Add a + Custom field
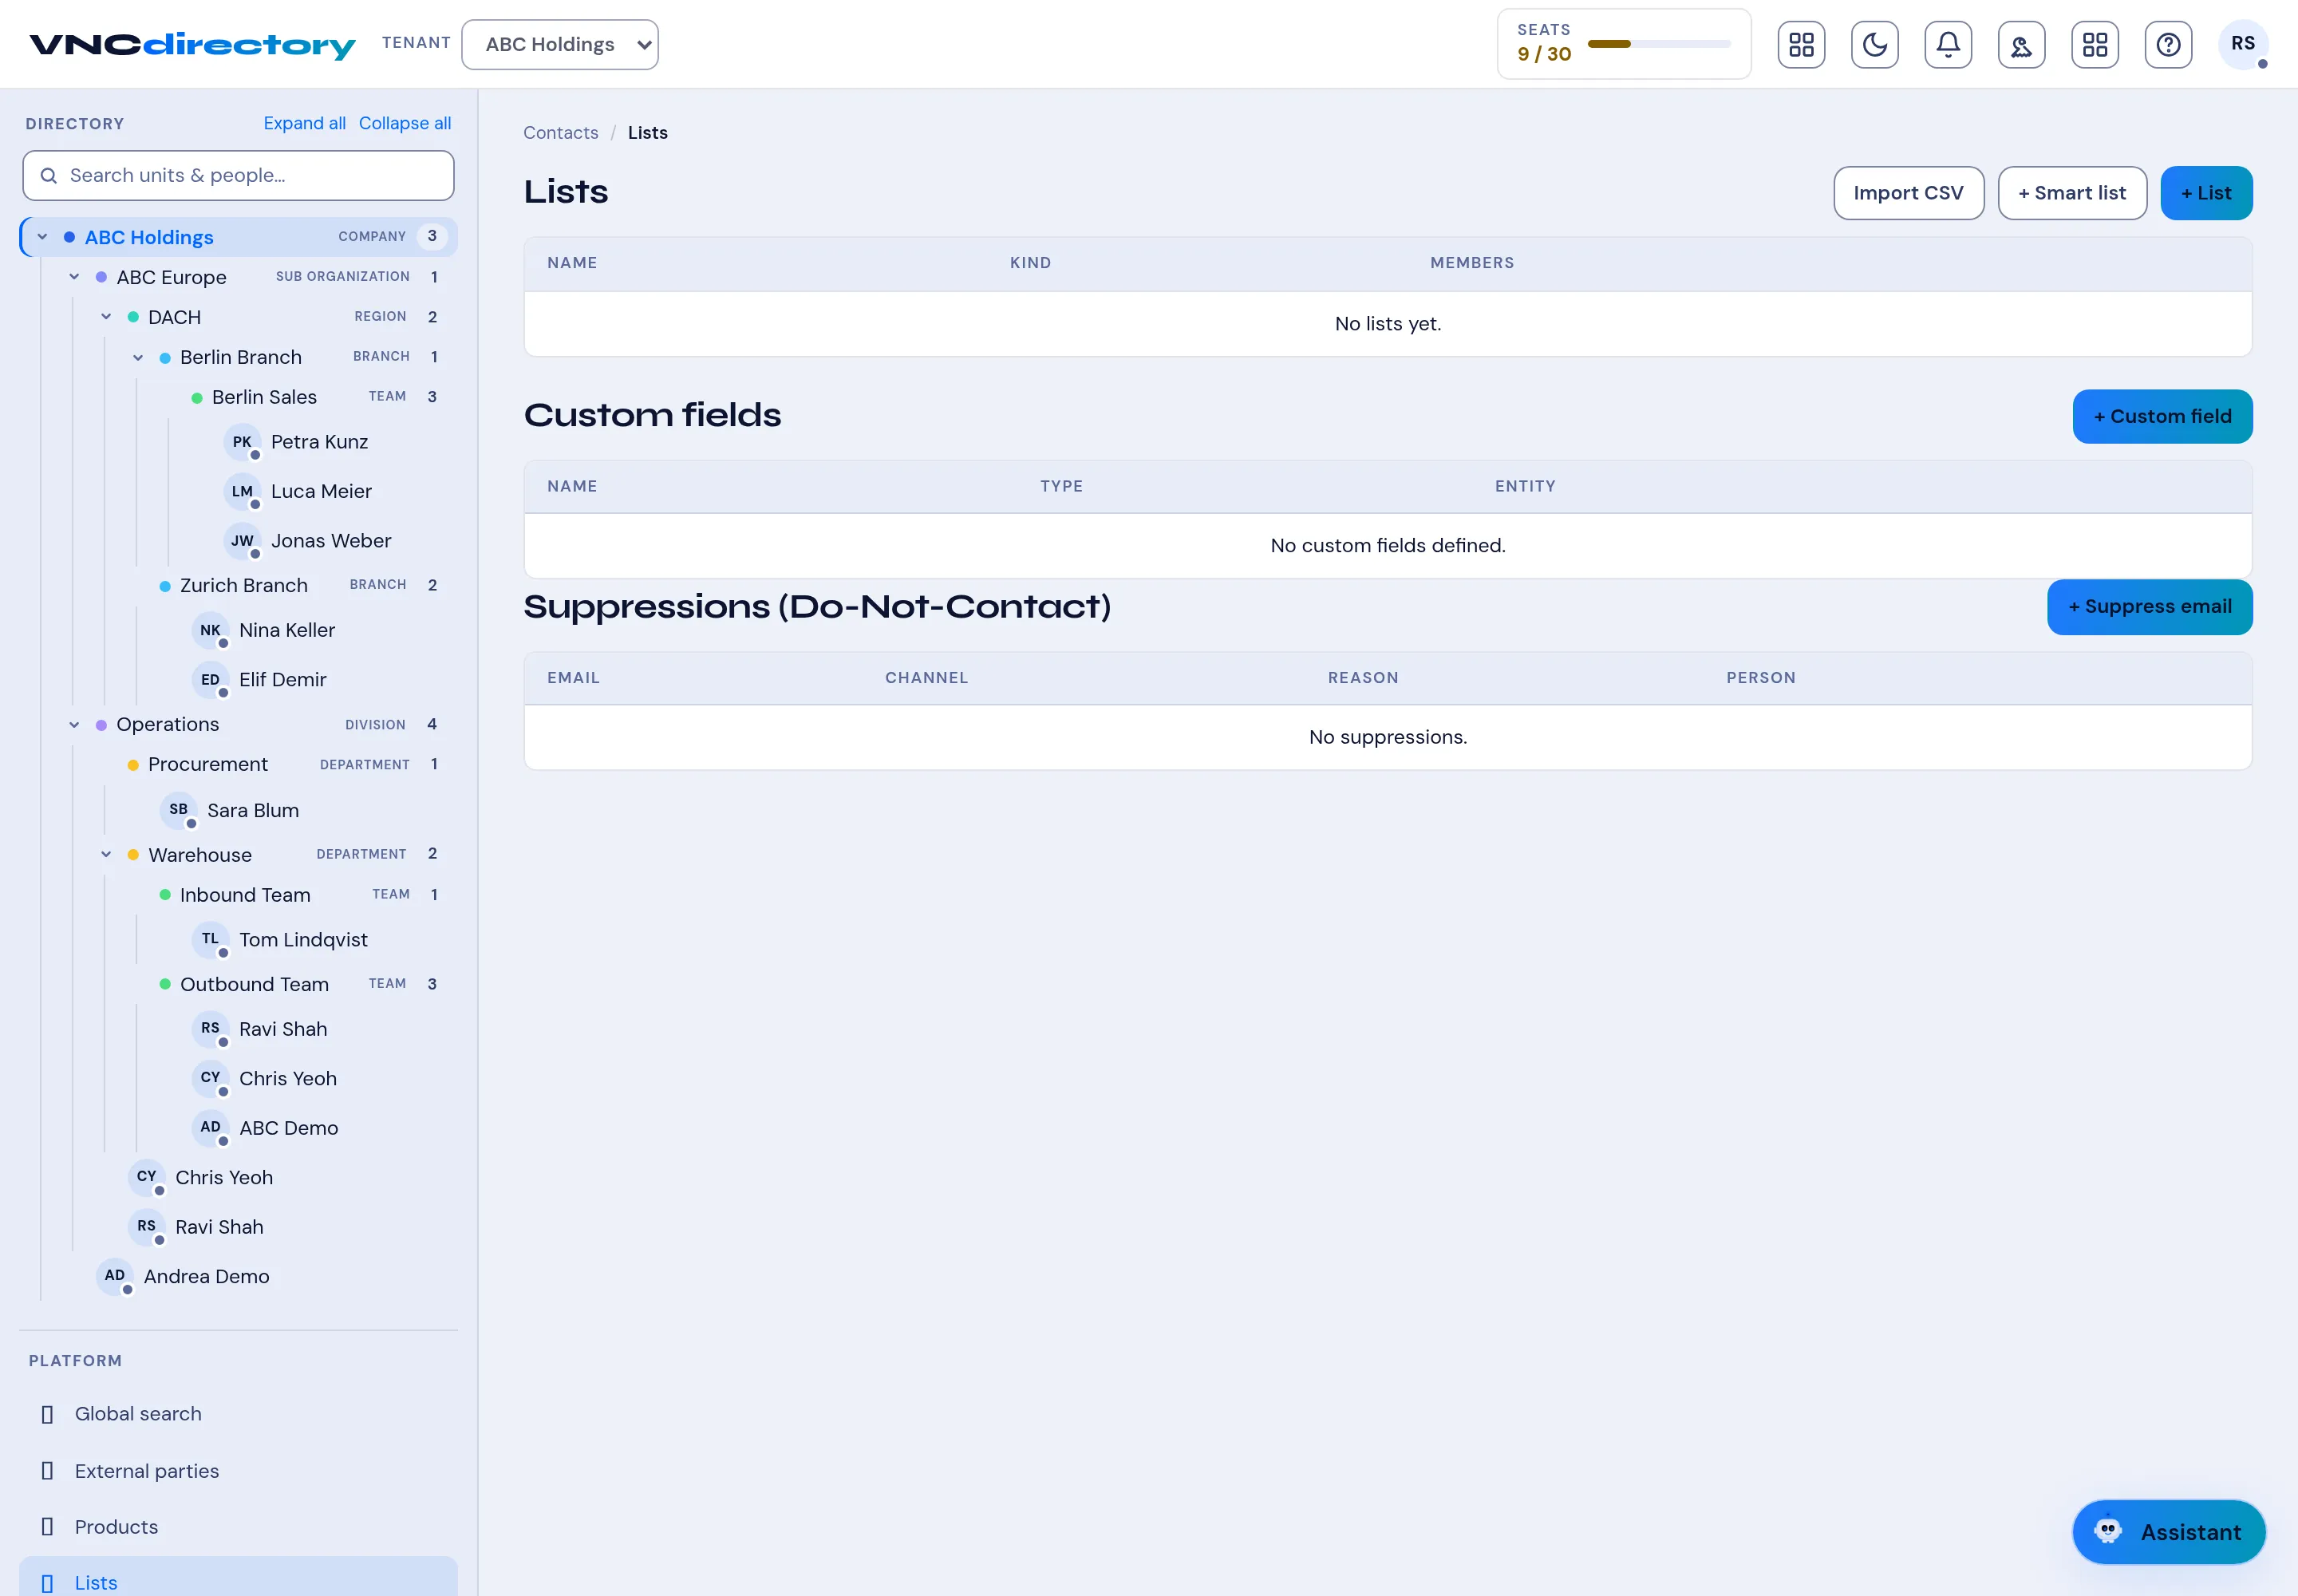 2162,416
